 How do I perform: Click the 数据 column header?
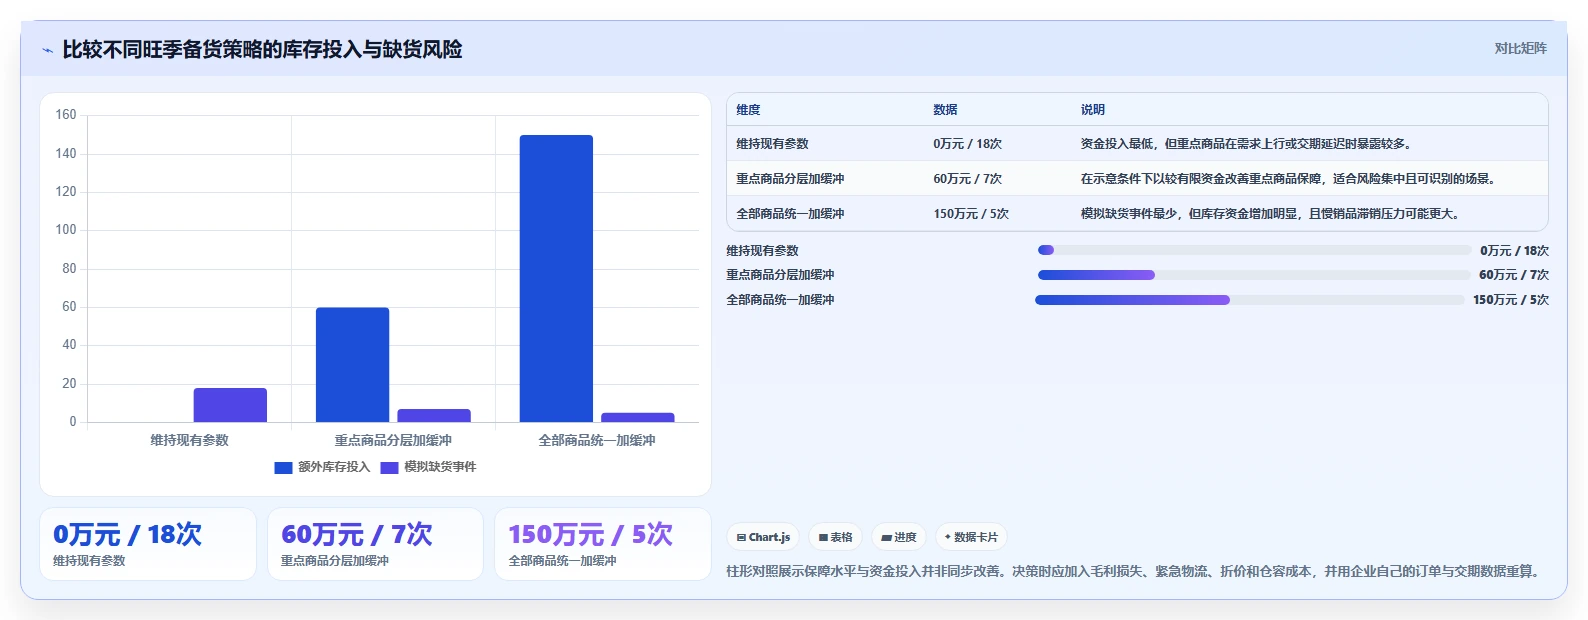tap(945, 110)
